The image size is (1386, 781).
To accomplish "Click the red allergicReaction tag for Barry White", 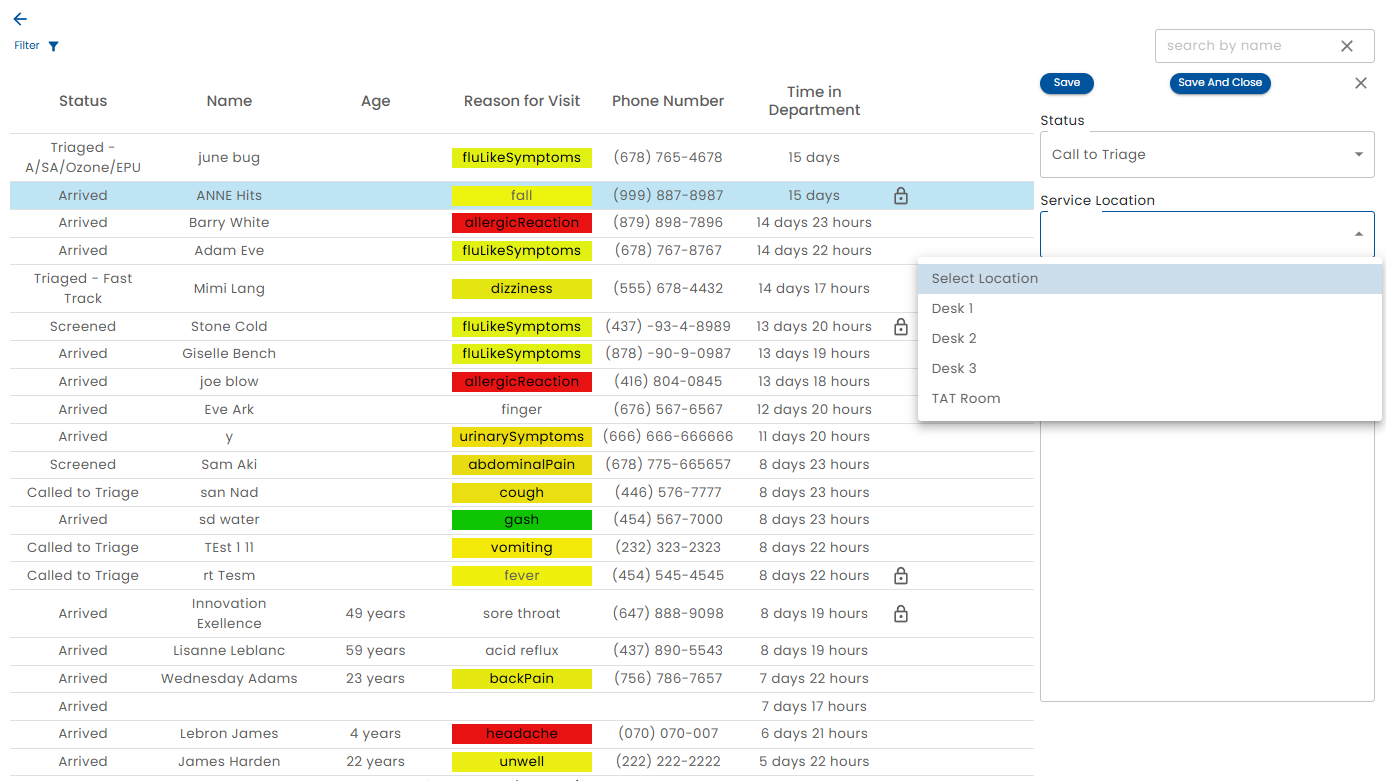I will pos(521,223).
